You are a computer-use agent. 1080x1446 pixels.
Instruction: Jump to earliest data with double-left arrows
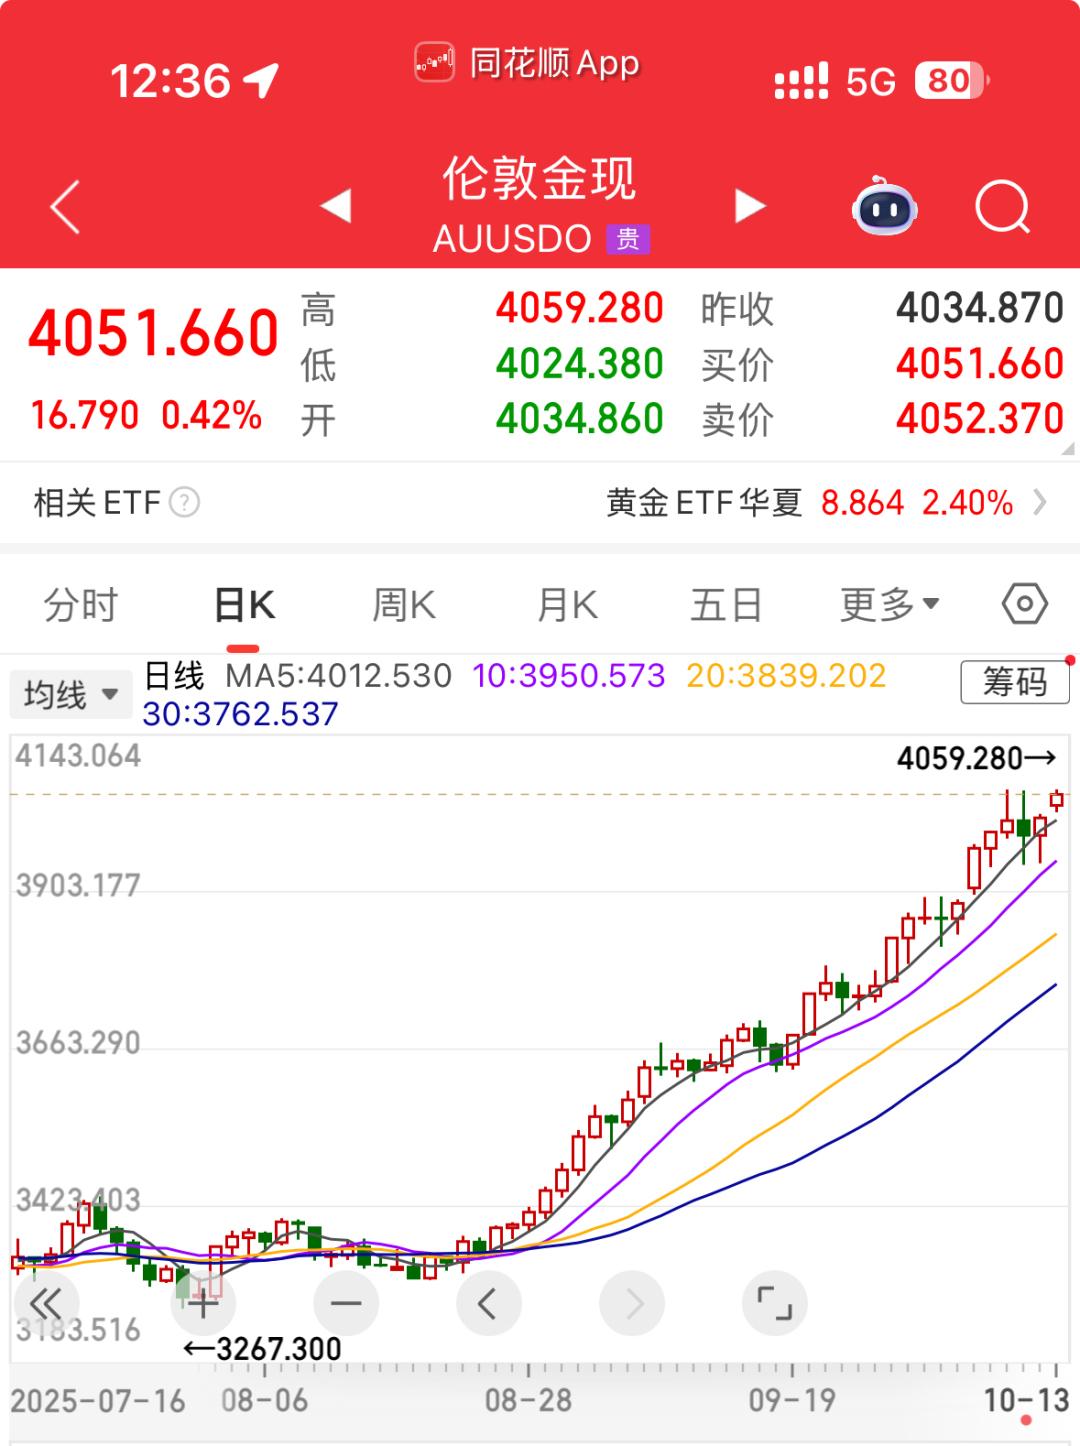[x=46, y=1304]
